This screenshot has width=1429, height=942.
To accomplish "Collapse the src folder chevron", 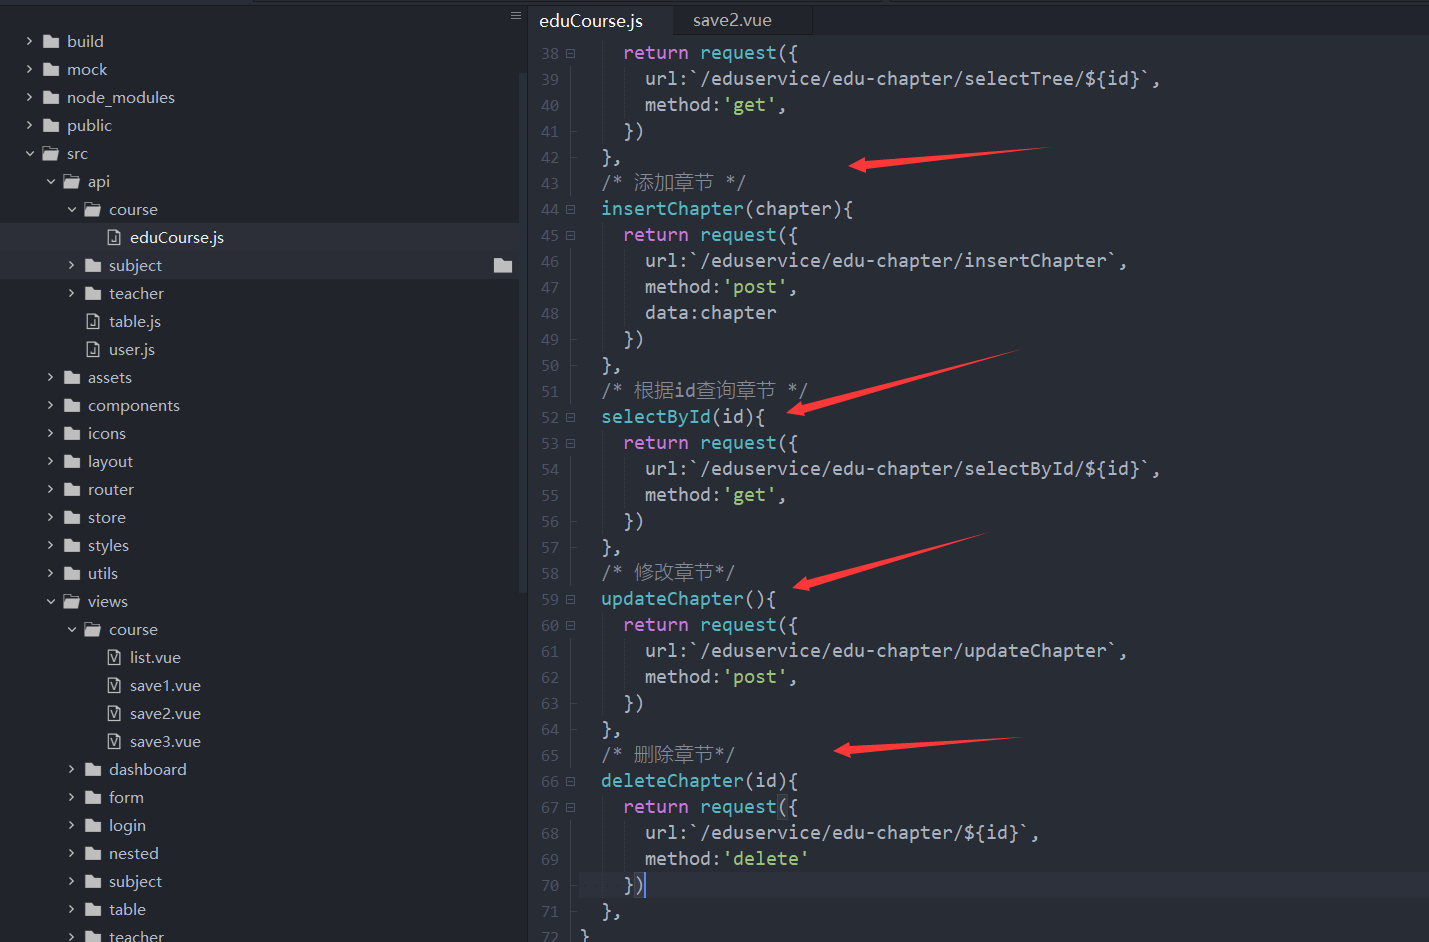I will pyautogui.click(x=29, y=153).
